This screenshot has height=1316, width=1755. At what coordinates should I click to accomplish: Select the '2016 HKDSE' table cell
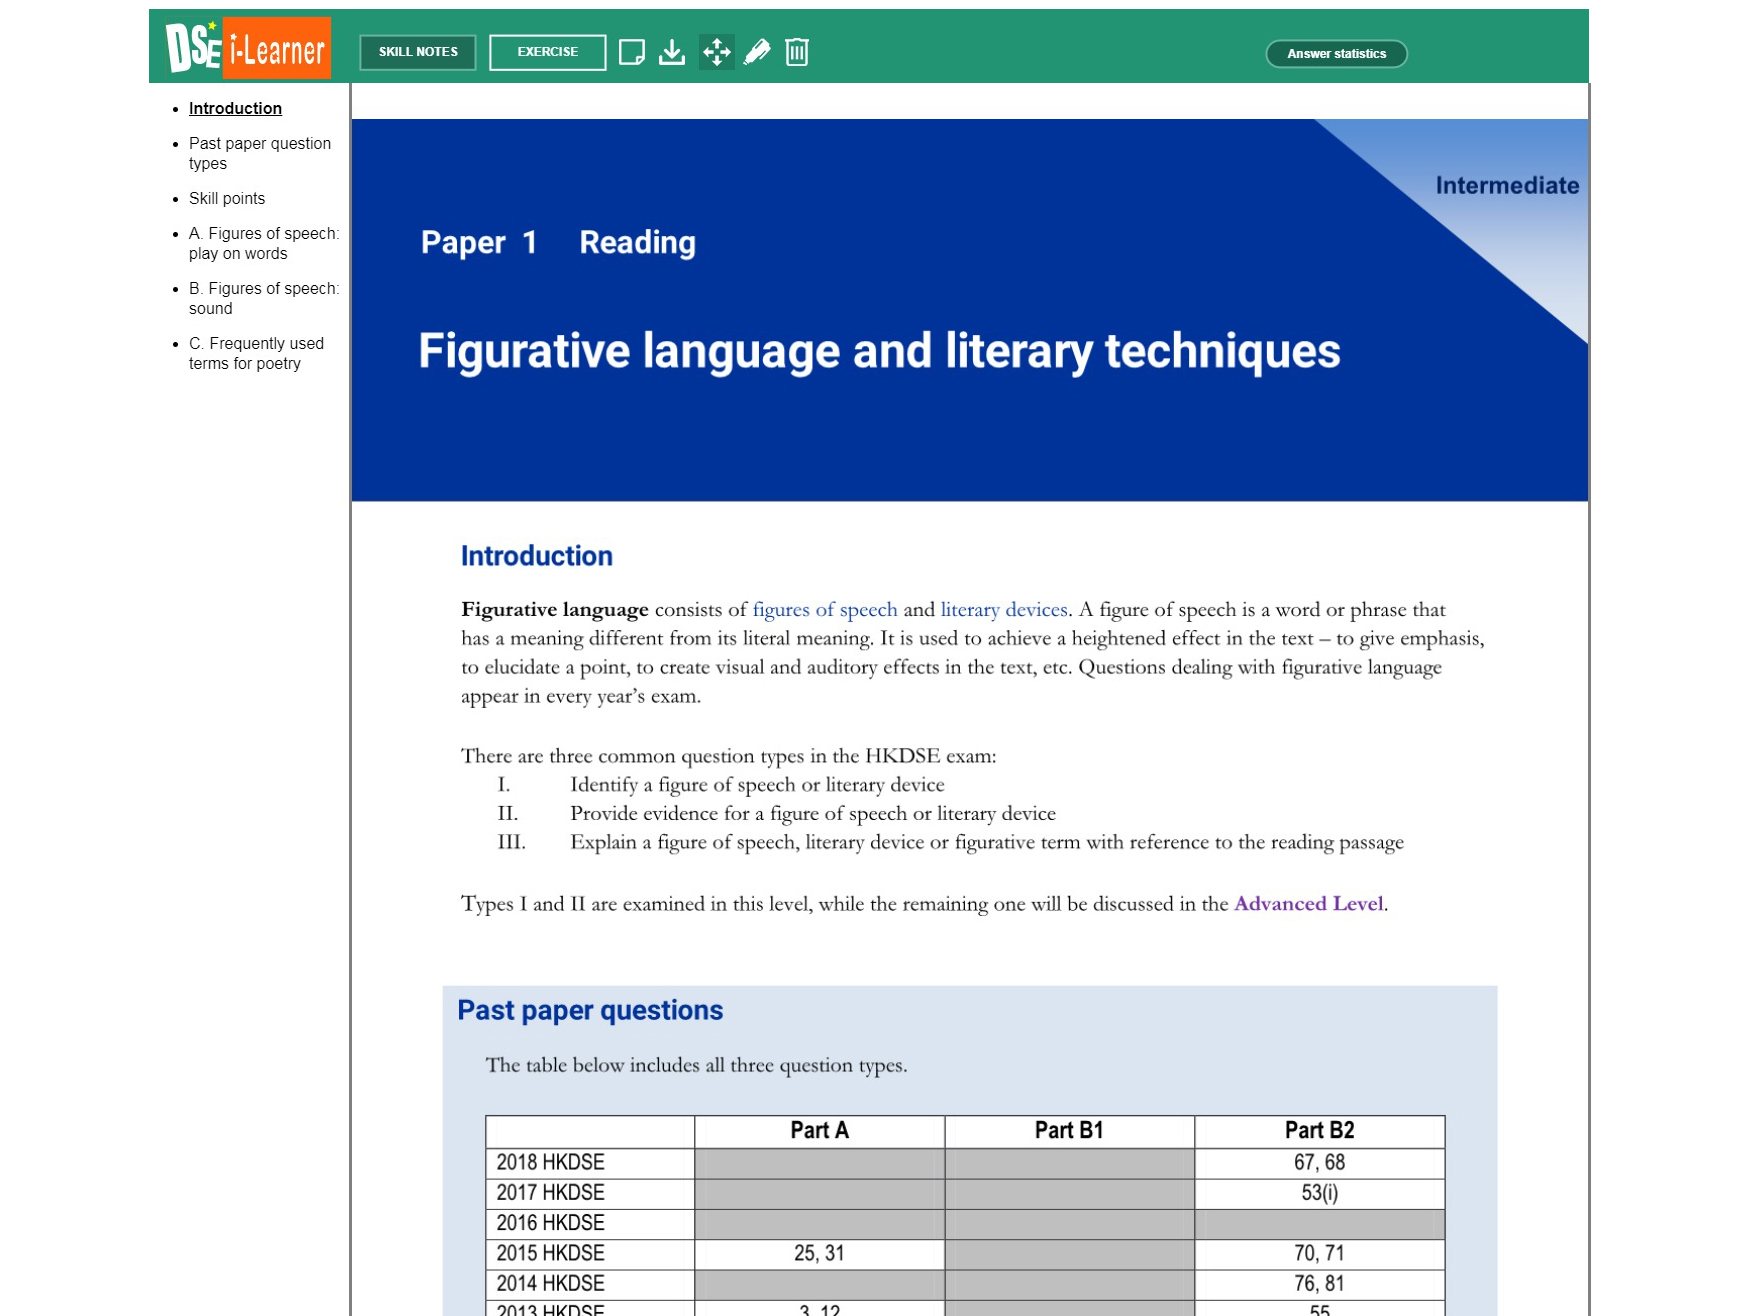tap(590, 1223)
